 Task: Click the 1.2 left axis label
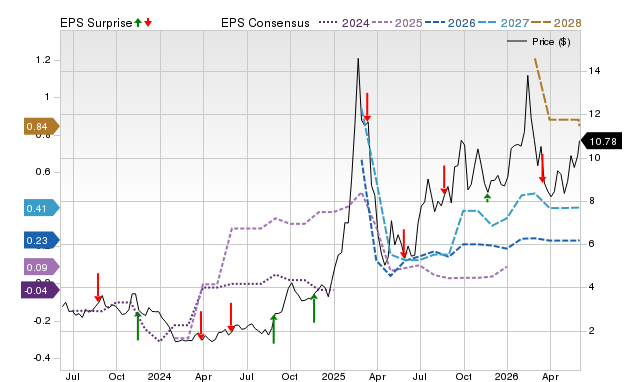[43, 60]
